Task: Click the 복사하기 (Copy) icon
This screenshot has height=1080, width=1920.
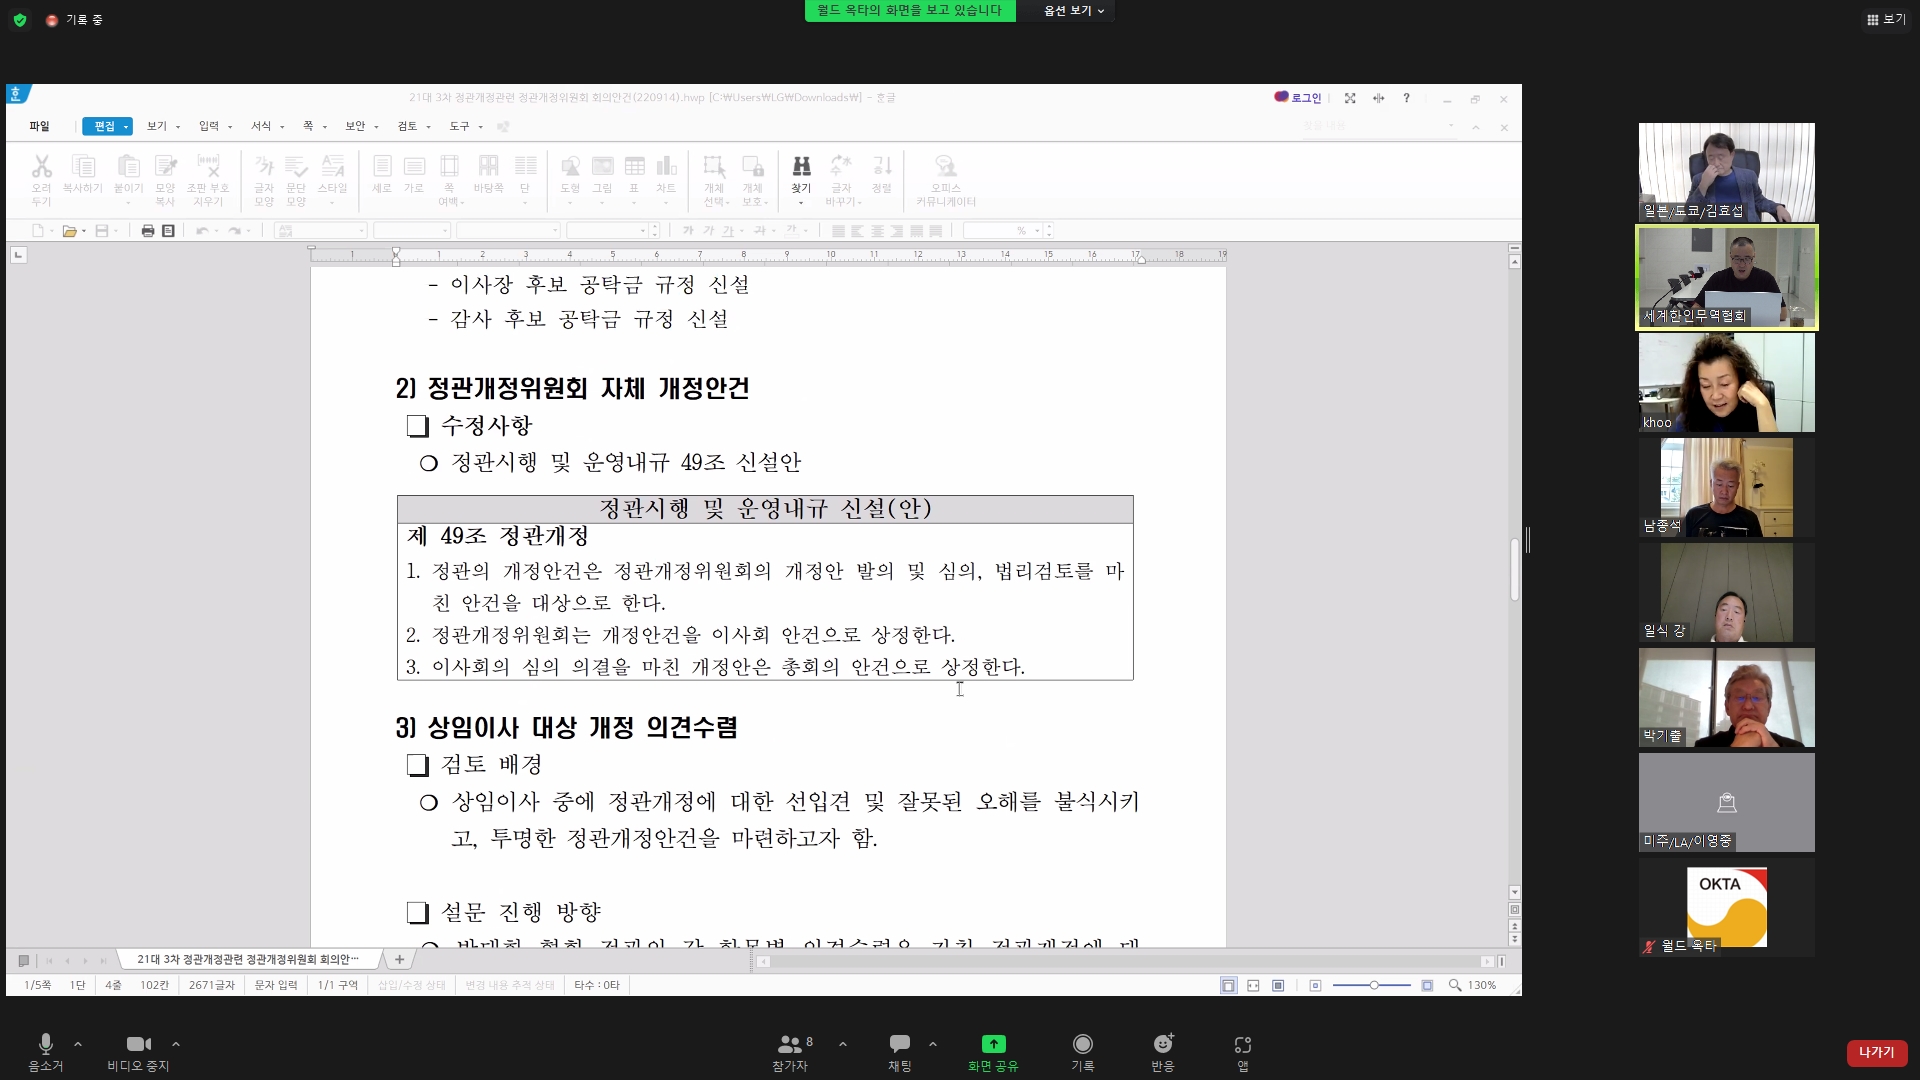Action: coord(83,175)
